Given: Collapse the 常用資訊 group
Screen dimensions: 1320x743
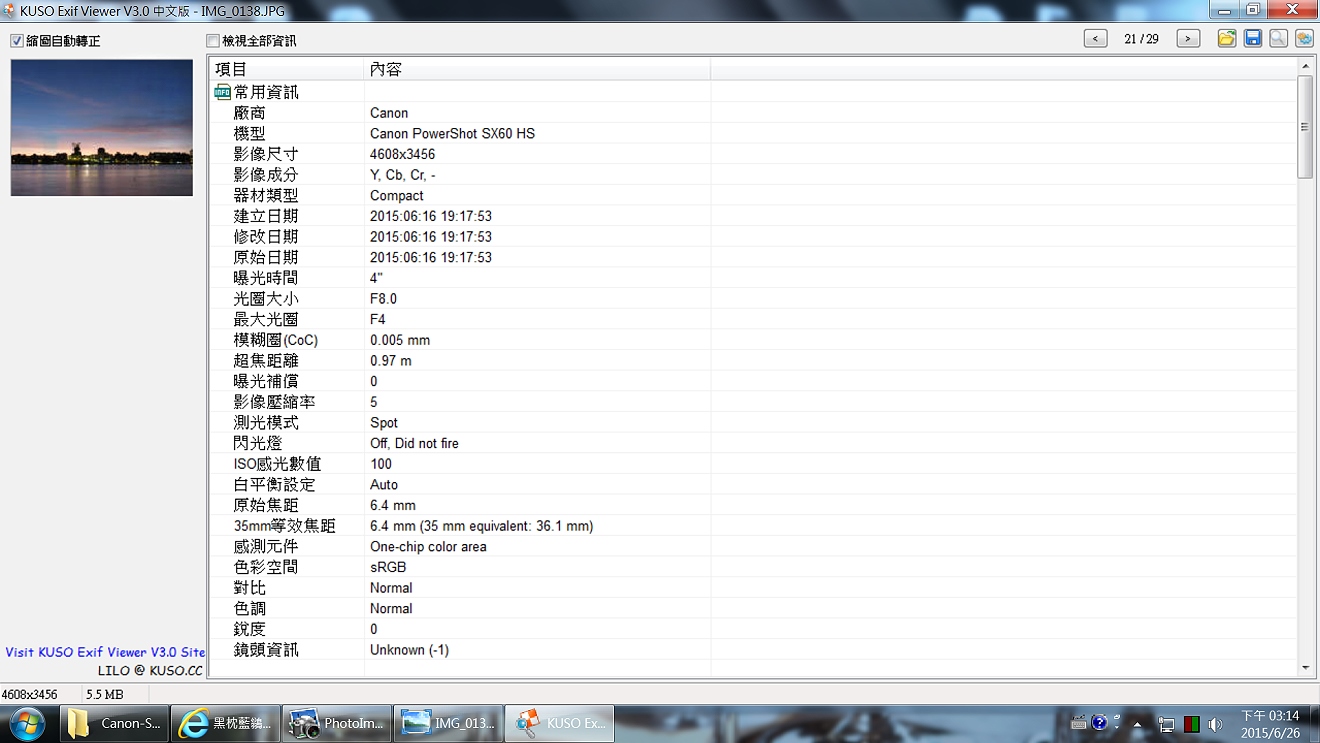Looking at the screenshot, I should (x=222, y=92).
